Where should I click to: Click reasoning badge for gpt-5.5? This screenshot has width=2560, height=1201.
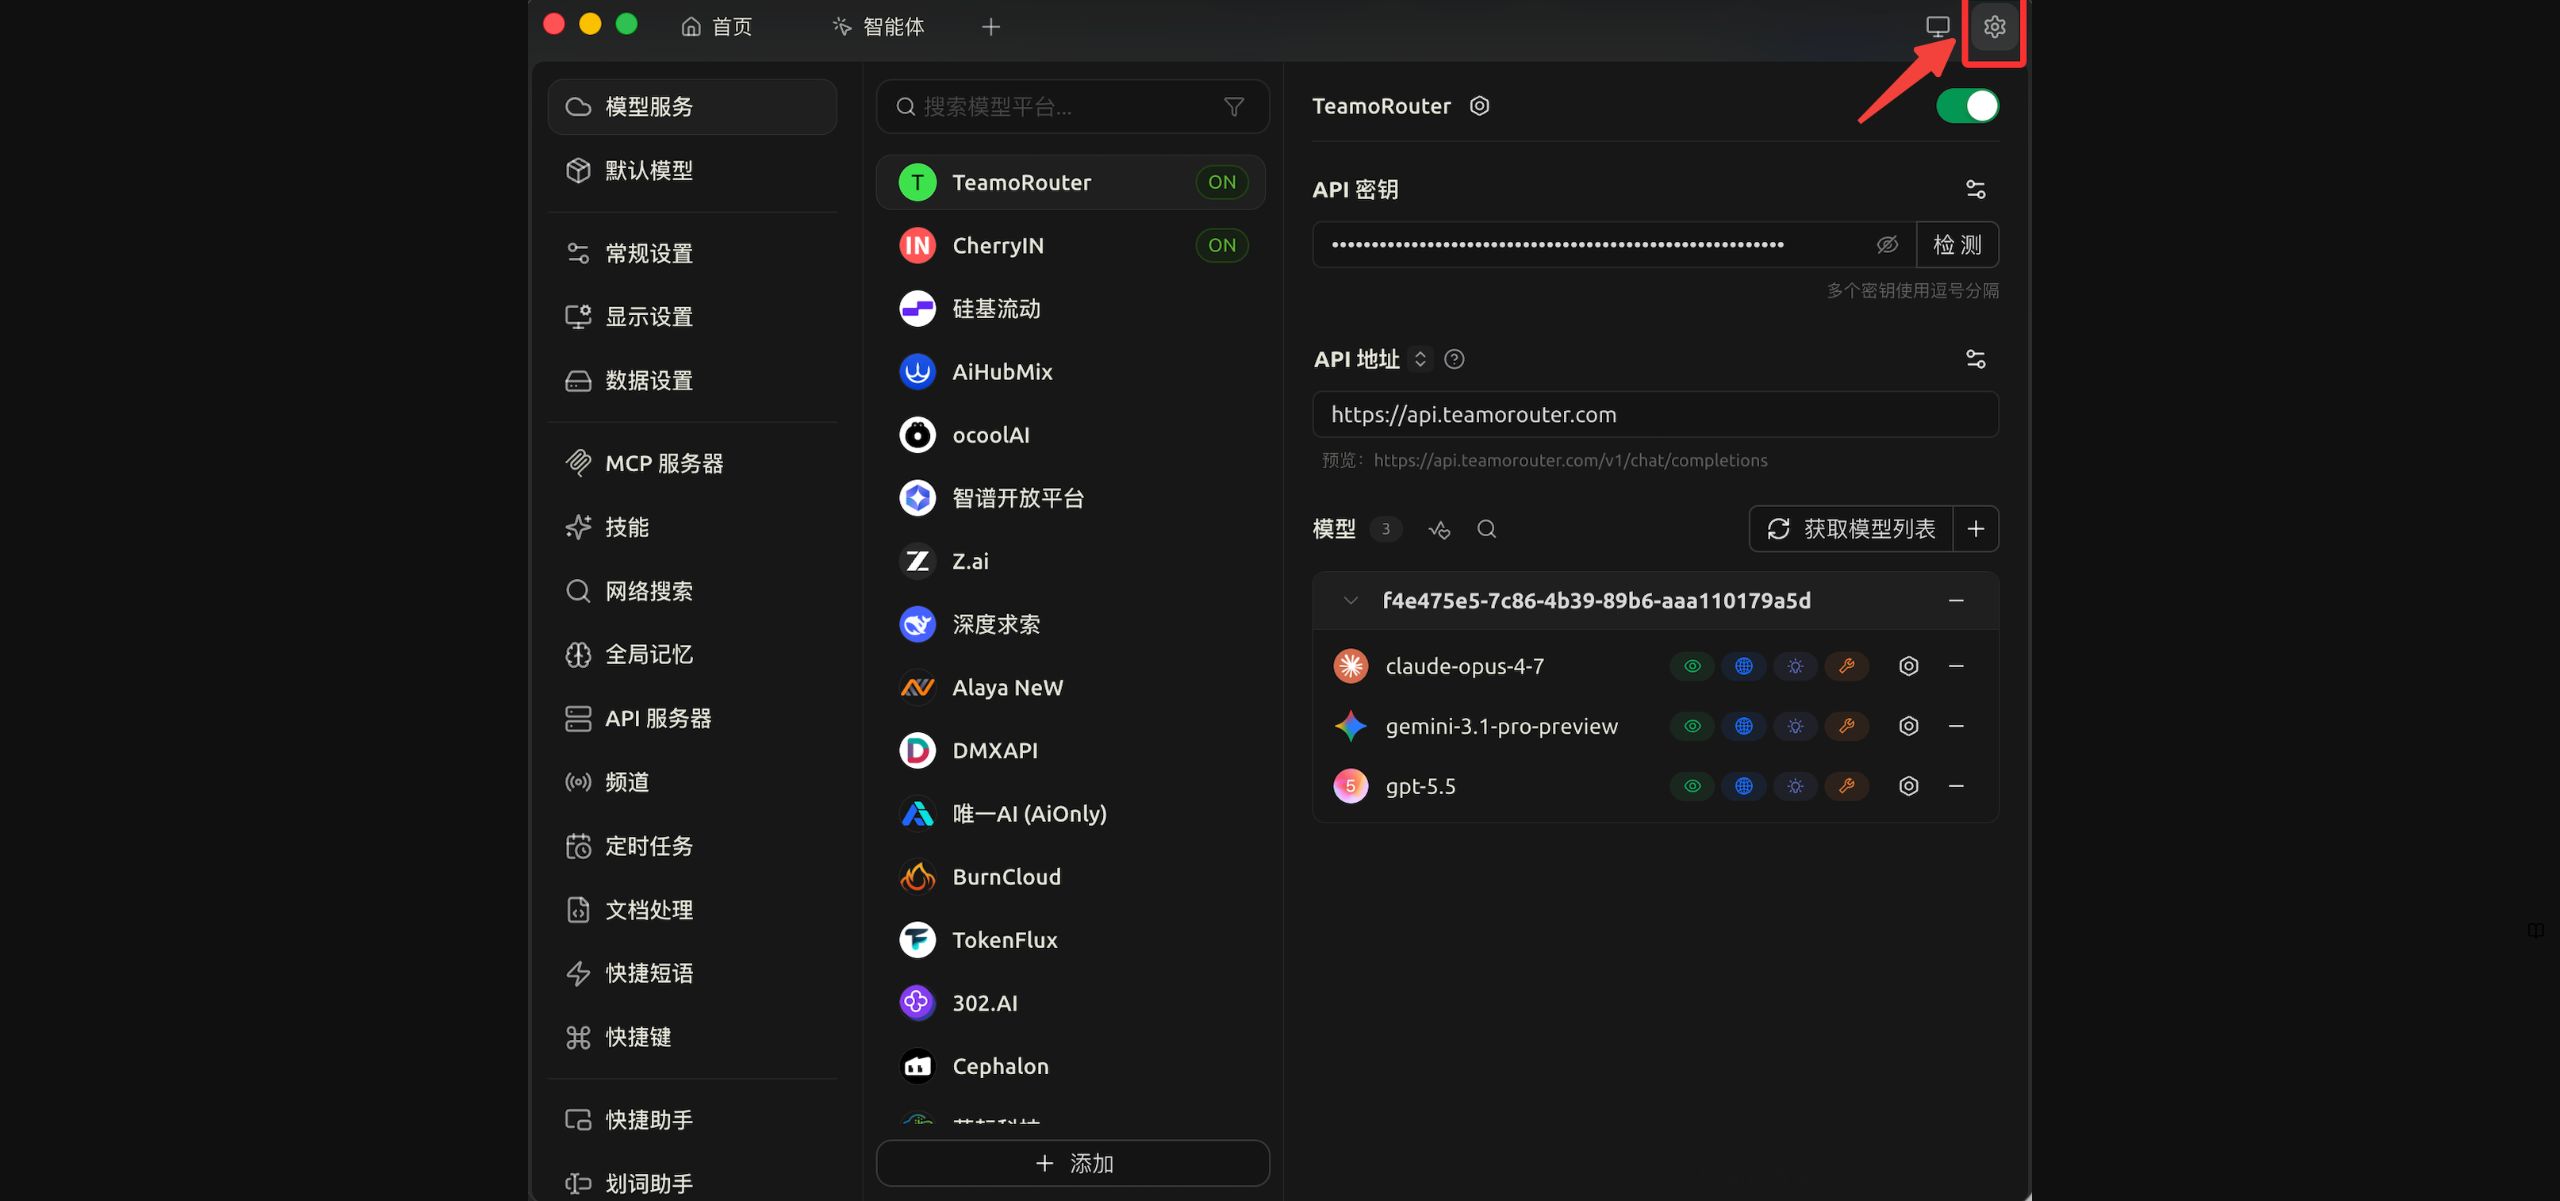pos(1796,786)
